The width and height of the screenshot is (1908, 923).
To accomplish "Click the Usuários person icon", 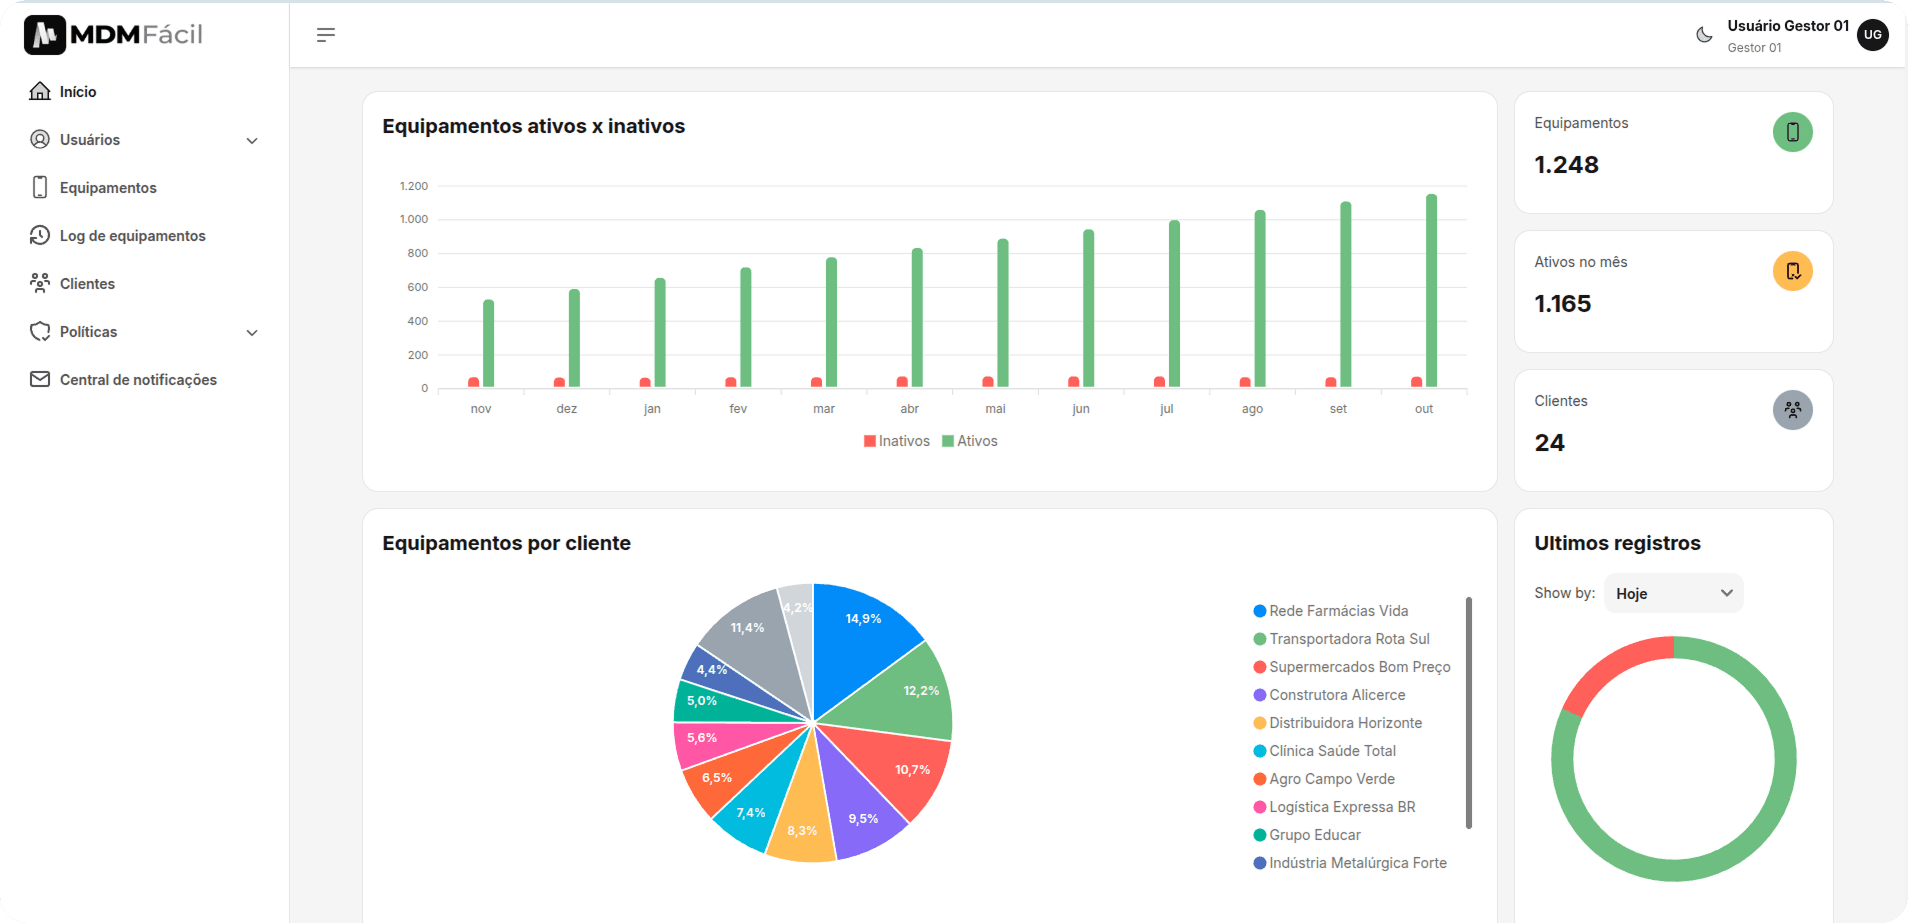I will point(40,139).
